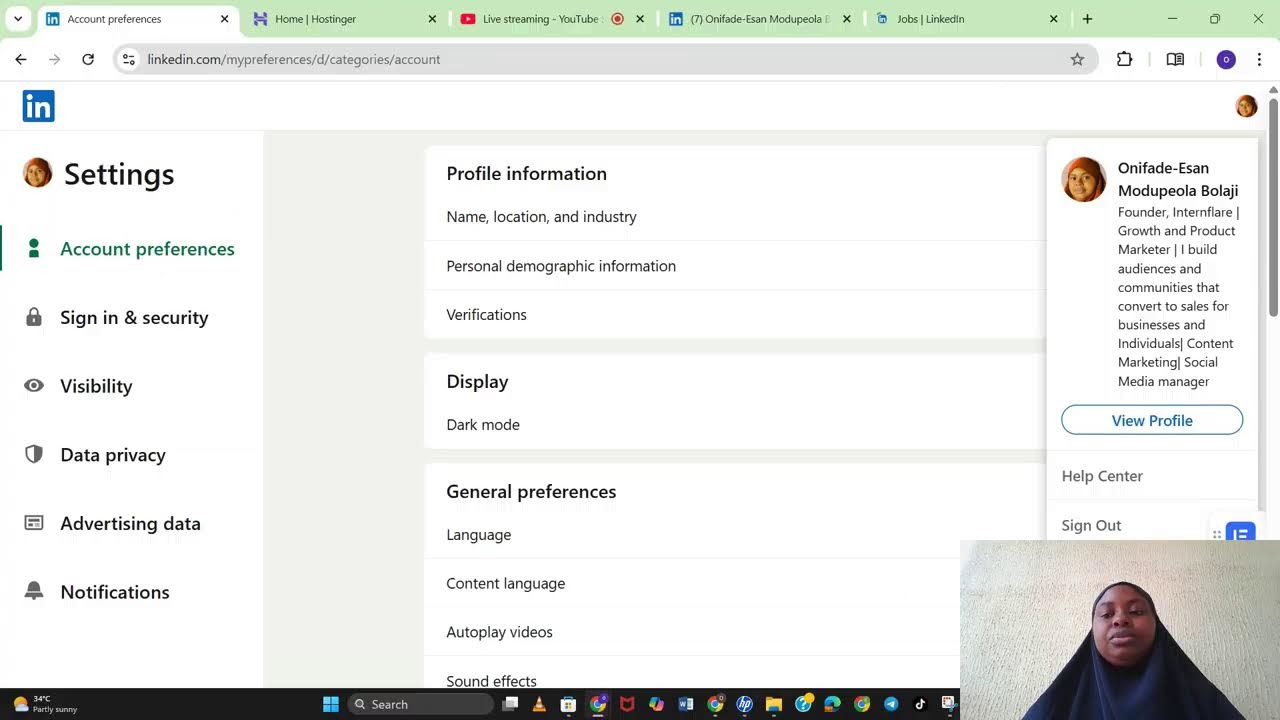Open the weather widget showing 34°C
Image resolution: width=1280 pixels, height=720 pixels.
click(x=45, y=704)
